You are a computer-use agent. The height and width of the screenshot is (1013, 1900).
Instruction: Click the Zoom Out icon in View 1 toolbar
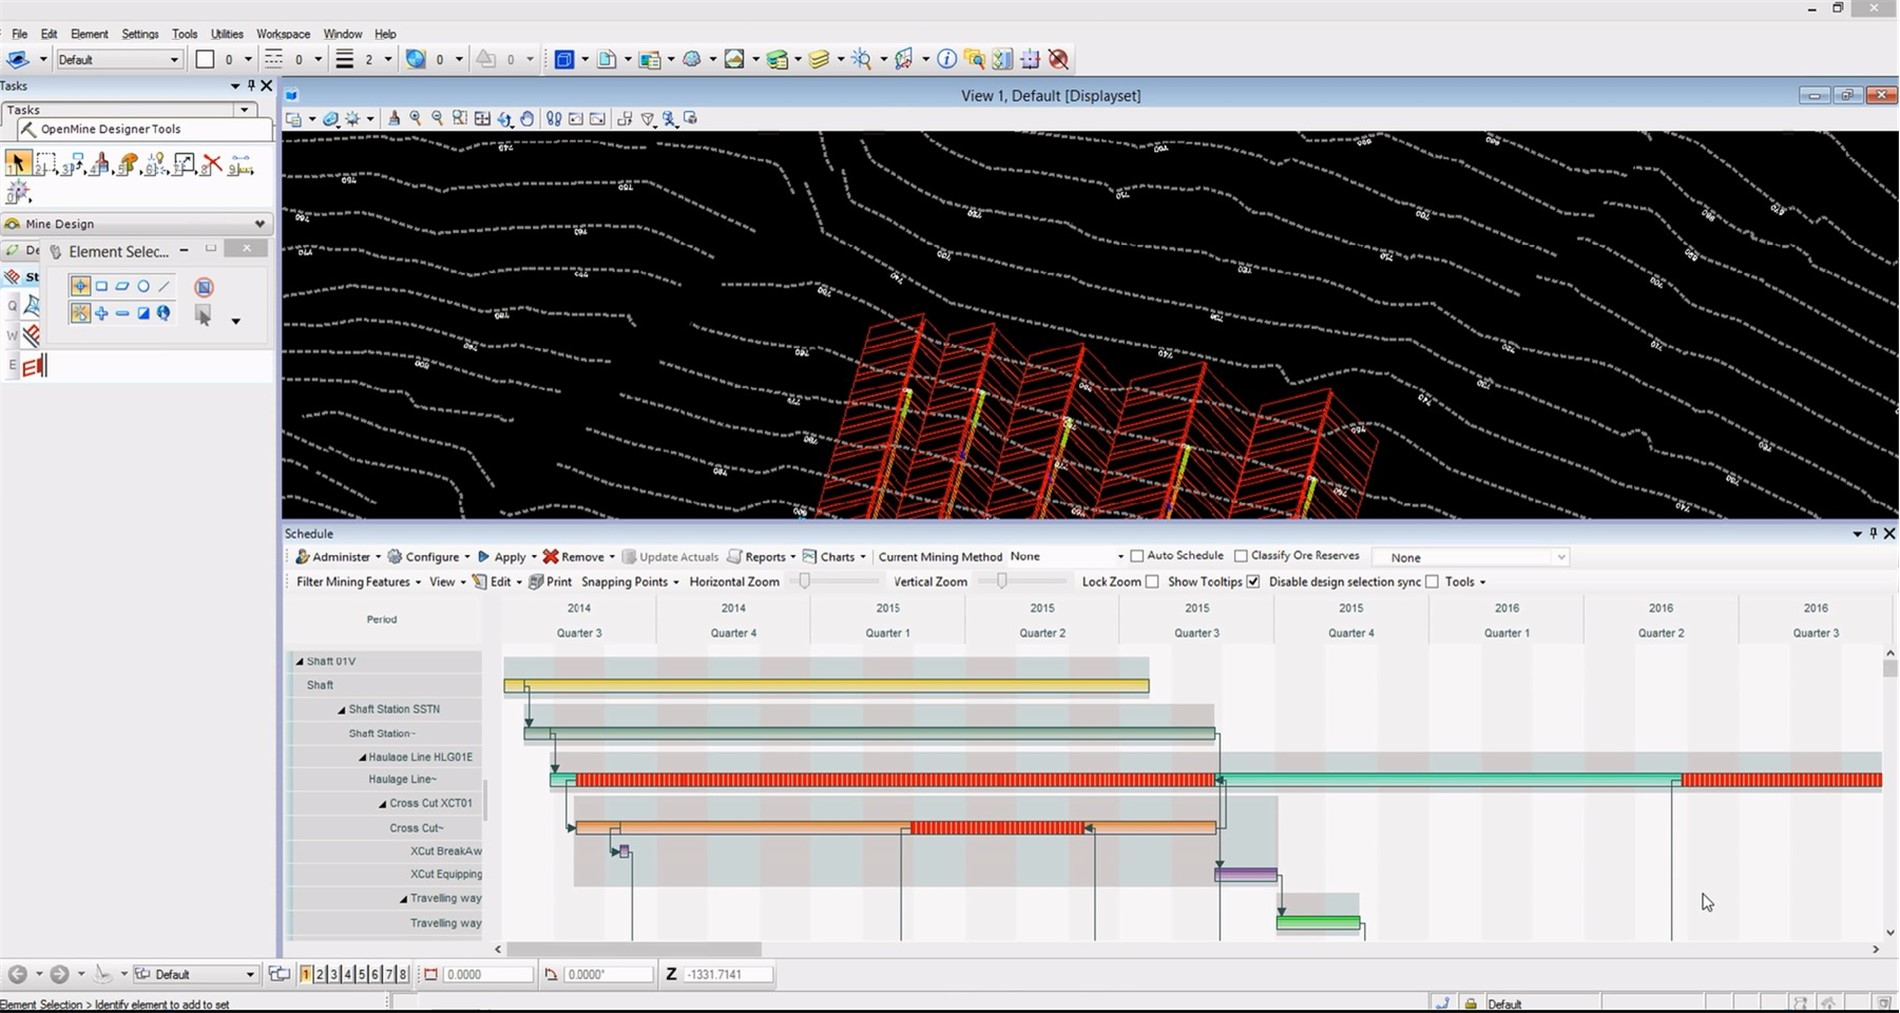437,118
